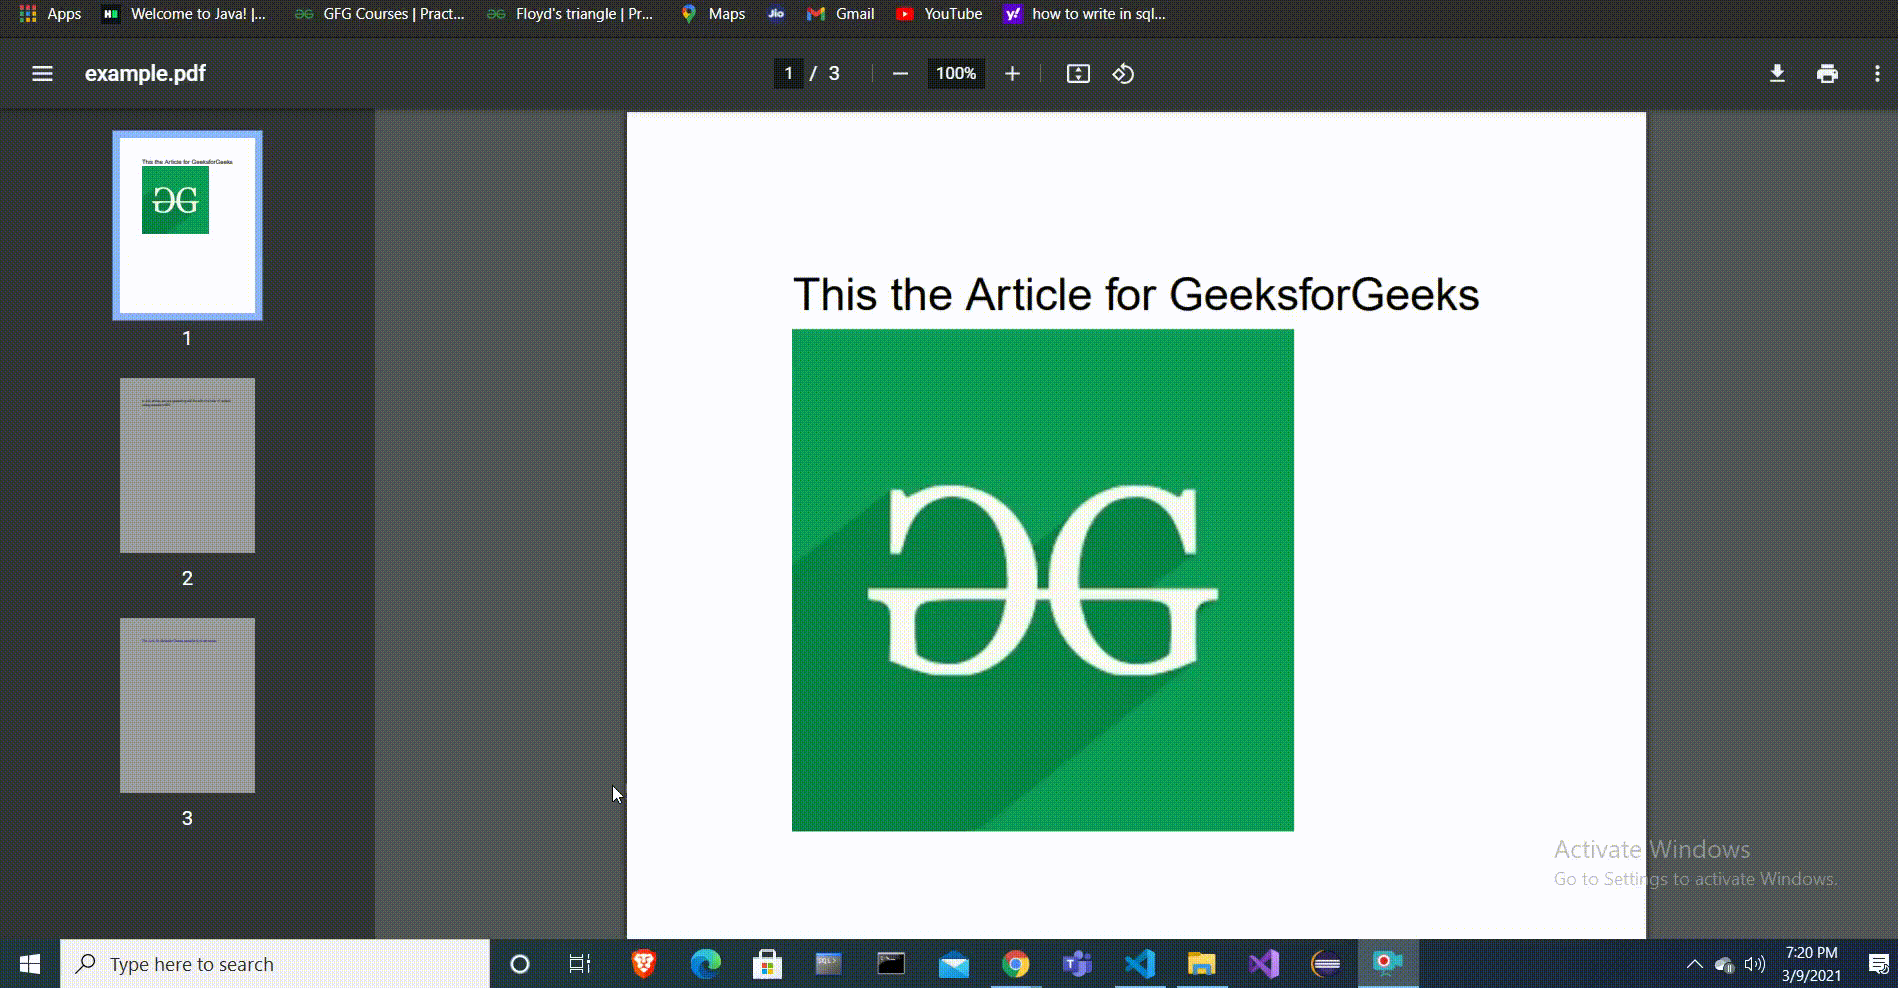Open the GFG Courses bookmark
Screen dimensions: 1898x988
coord(377,14)
